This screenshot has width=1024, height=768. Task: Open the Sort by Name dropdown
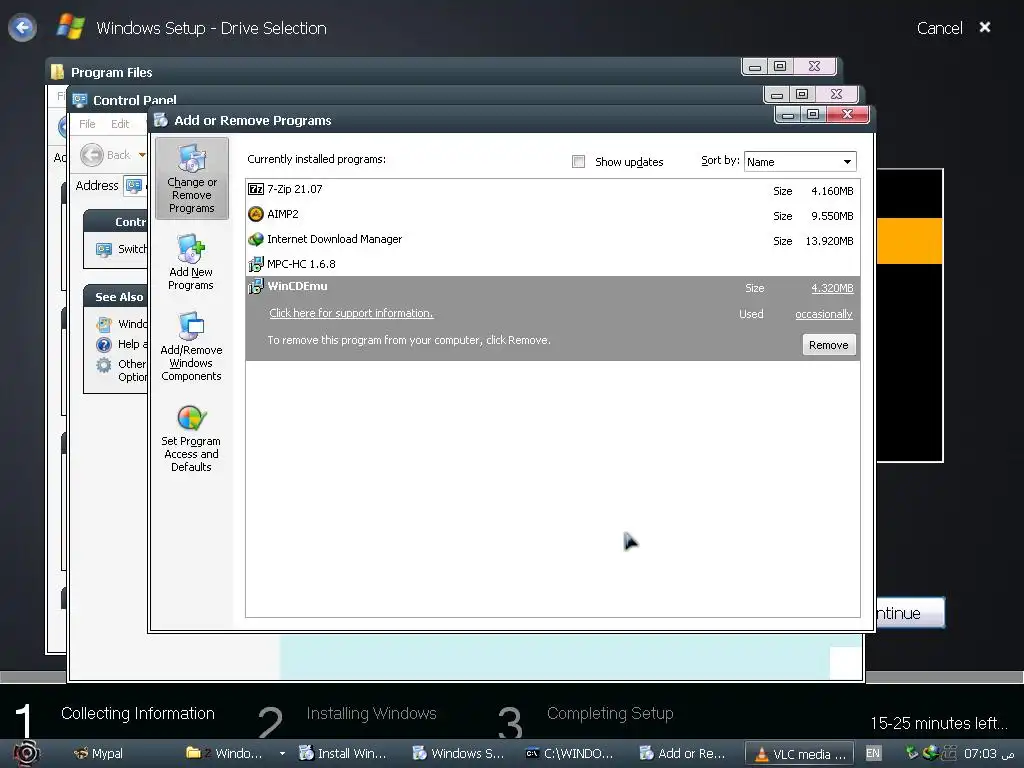click(x=799, y=161)
